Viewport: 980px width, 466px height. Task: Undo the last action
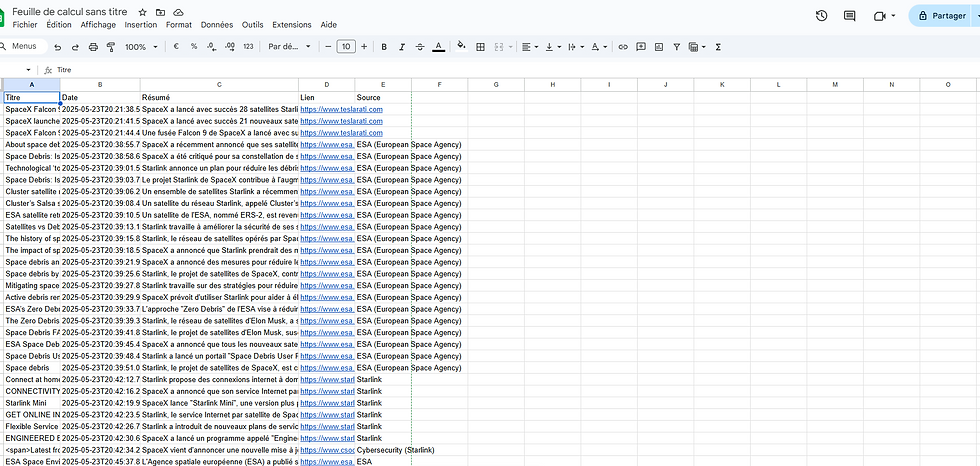pyautogui.click(x=58, y=47)
